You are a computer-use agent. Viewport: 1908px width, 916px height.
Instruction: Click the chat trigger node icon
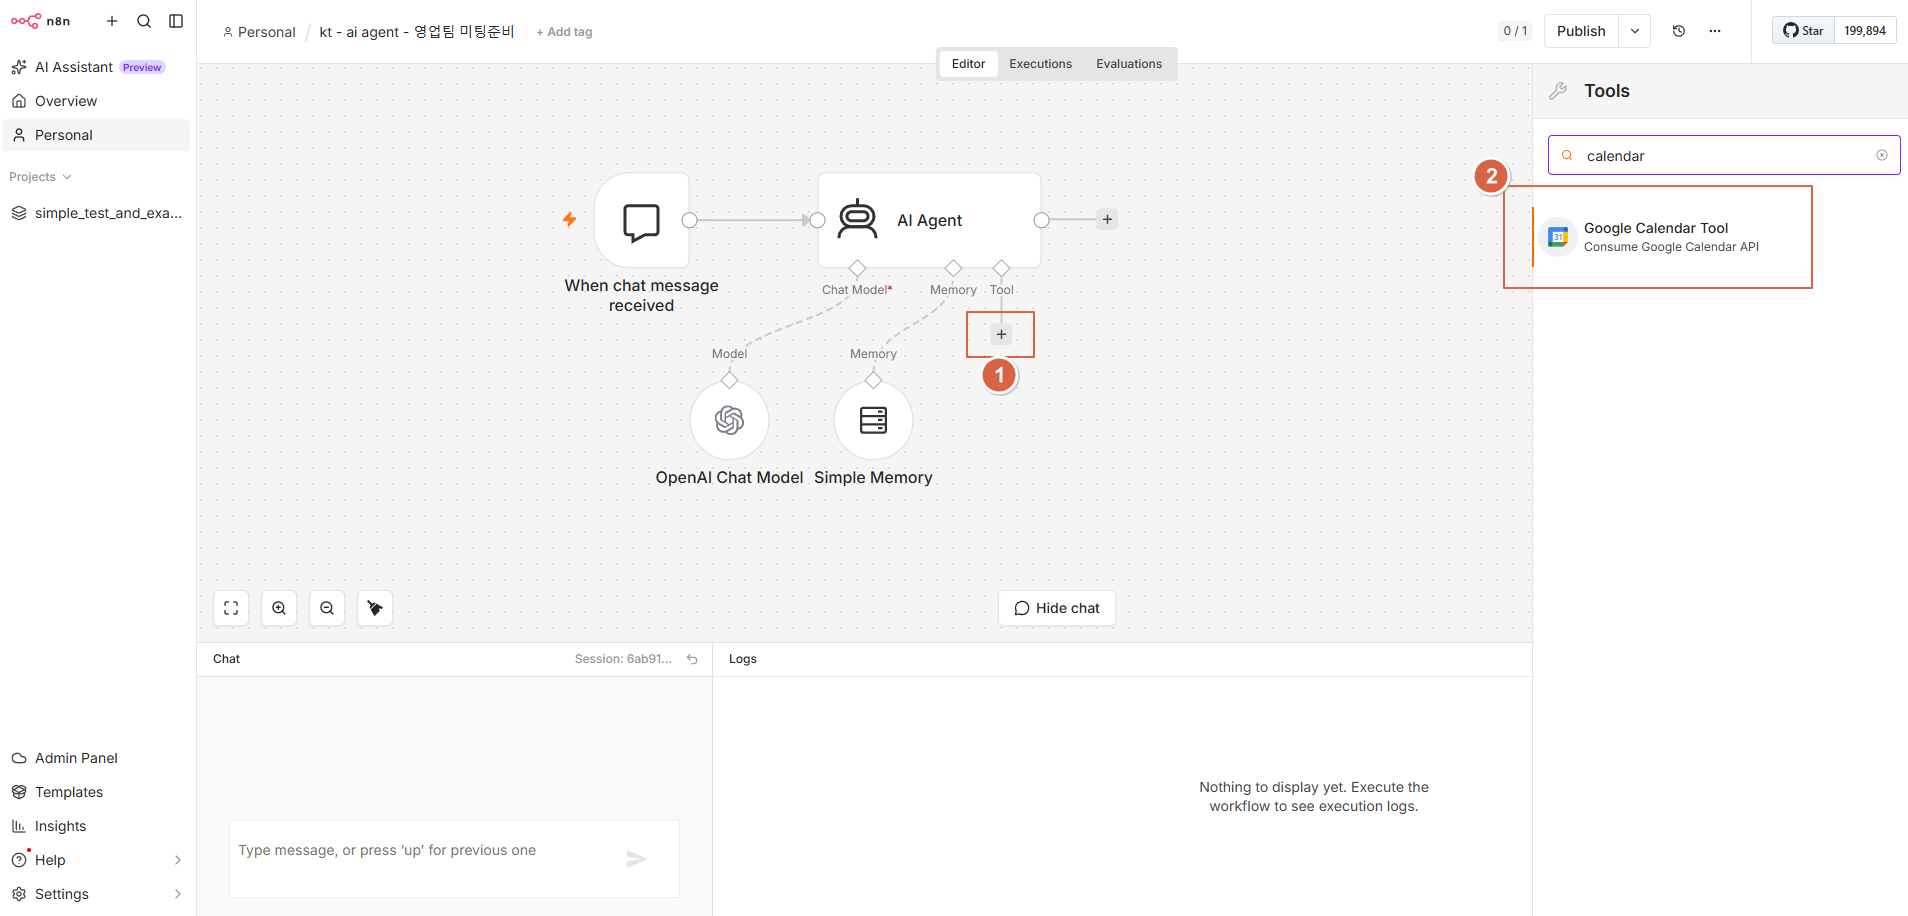click(642, 220)
